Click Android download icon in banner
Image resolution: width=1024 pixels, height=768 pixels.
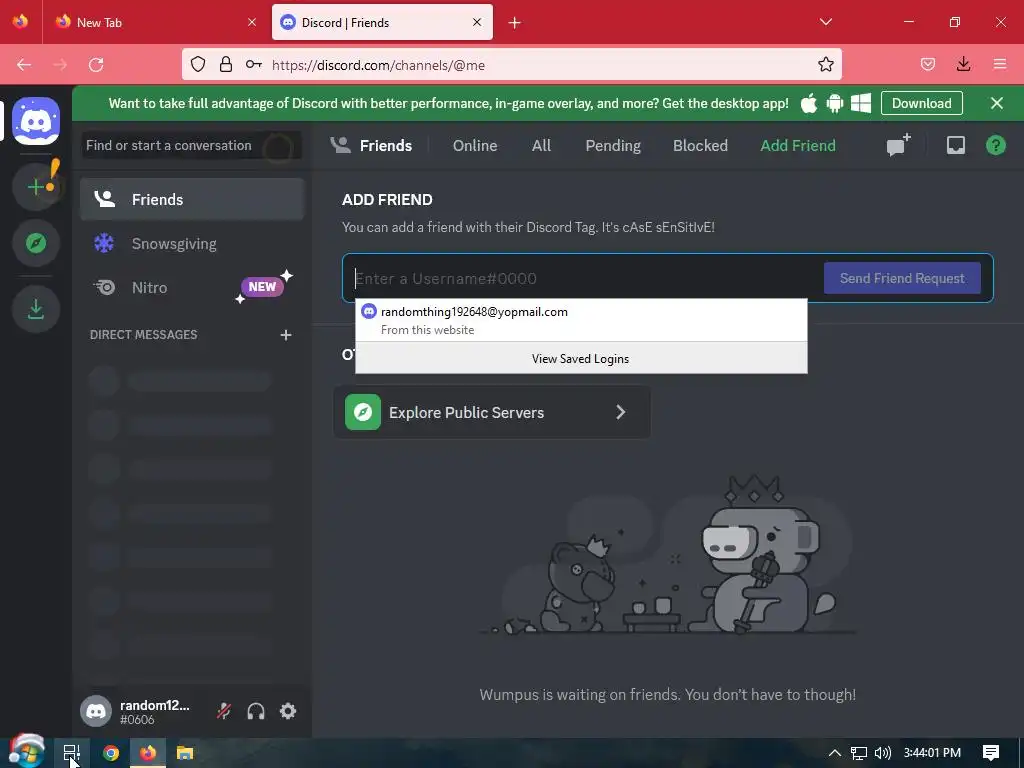pyautogui.click(x=835, y=103)
